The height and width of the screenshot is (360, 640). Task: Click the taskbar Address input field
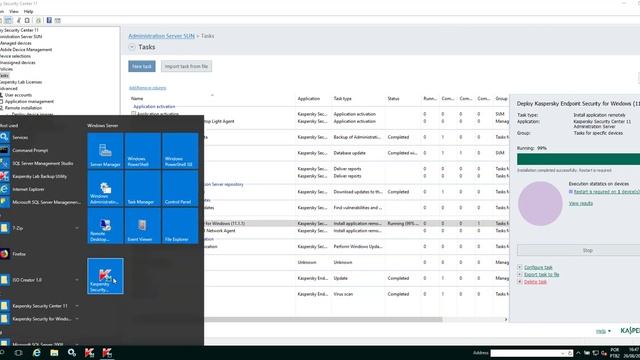pyautogui.click(x=525, y=353)
